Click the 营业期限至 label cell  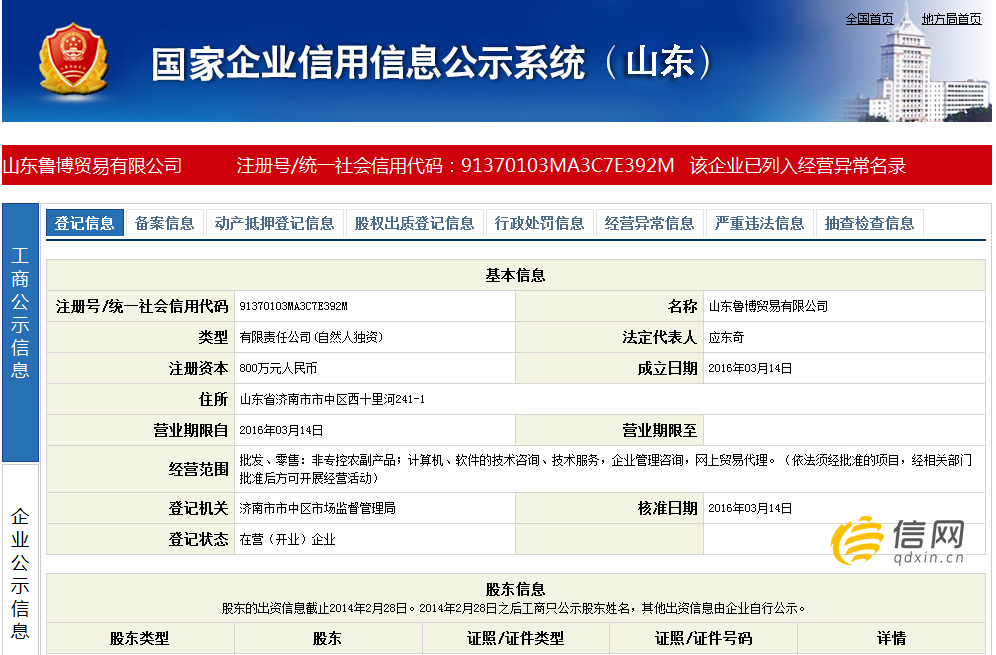pos(609,431)
